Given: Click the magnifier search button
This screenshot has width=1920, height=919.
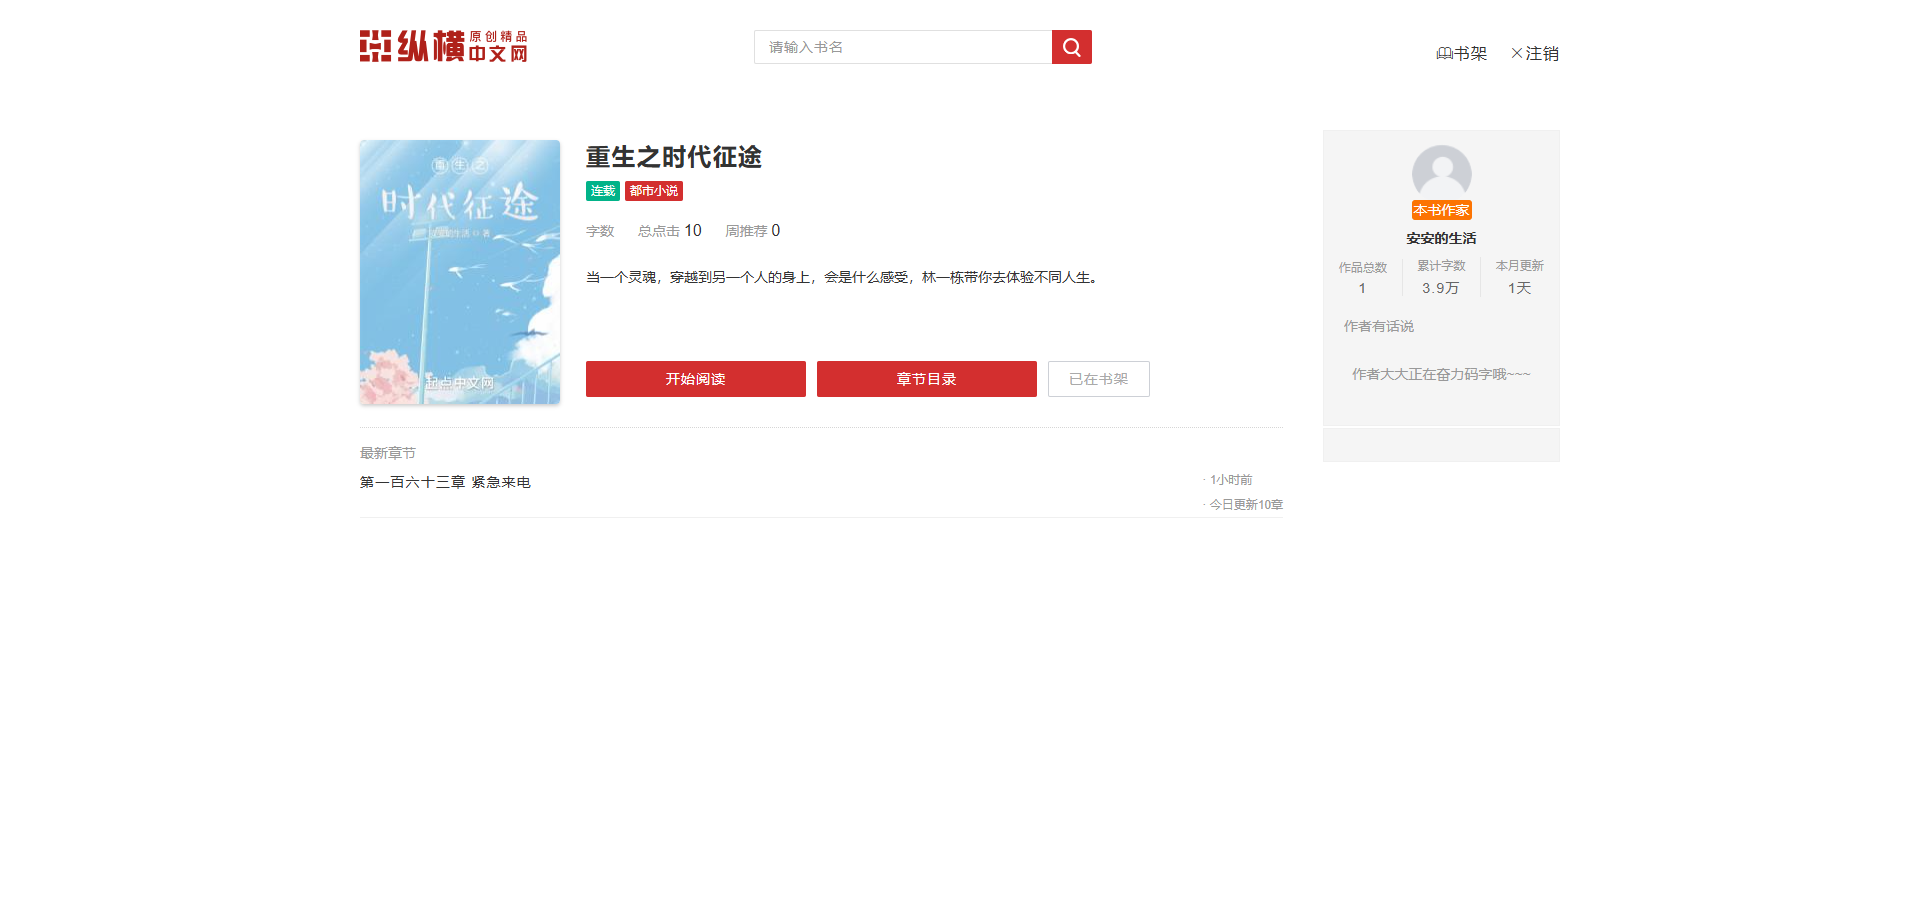Looking at the screenshot, I should (1071, 47).
